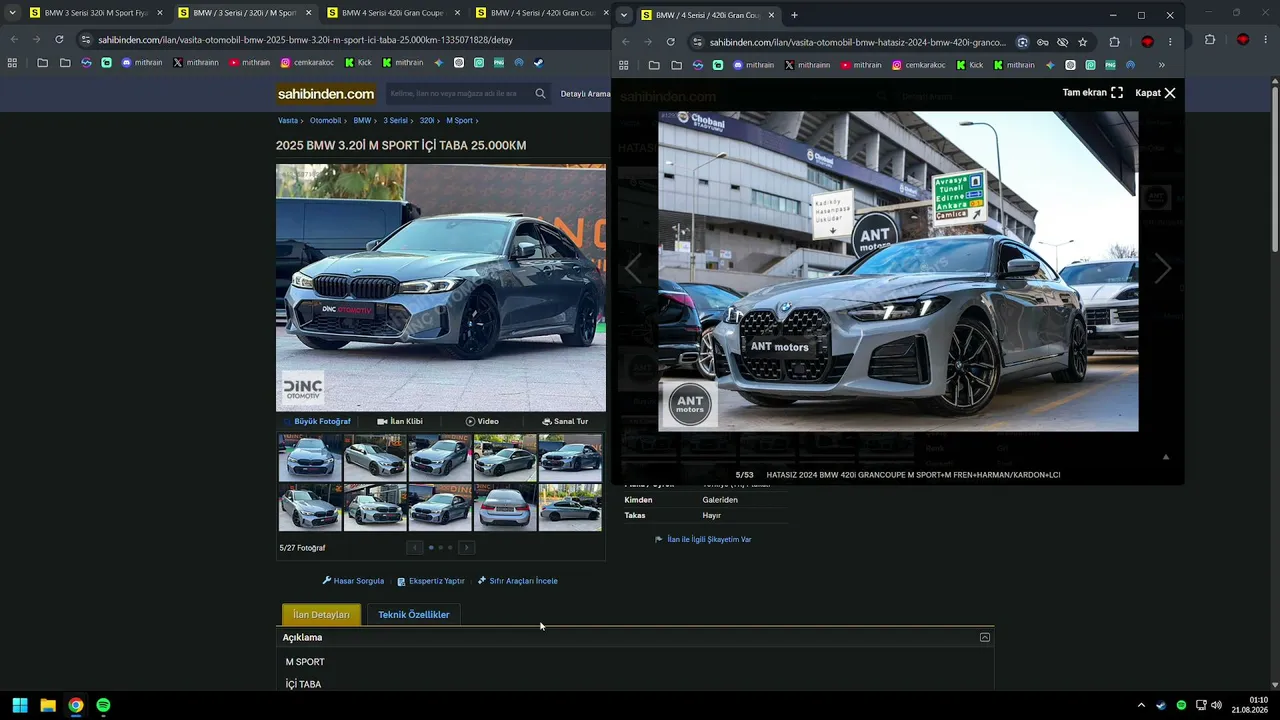Open the Steam bookmark in the back window

click(538, 63)
